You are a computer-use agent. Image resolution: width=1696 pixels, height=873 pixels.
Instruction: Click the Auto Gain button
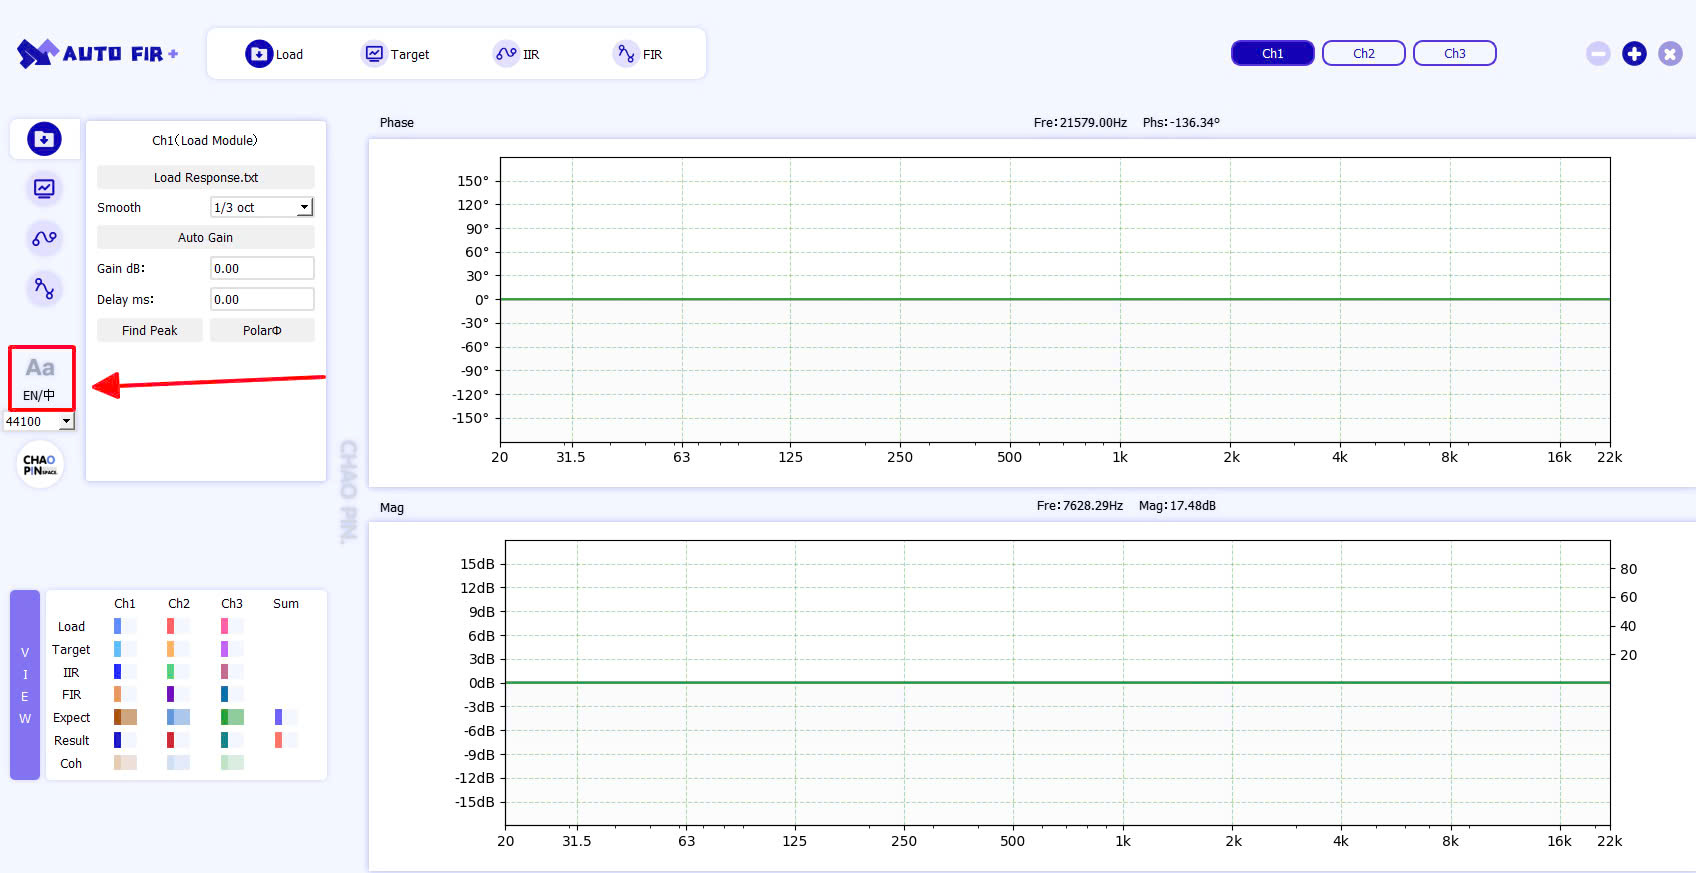pos(205,237)
